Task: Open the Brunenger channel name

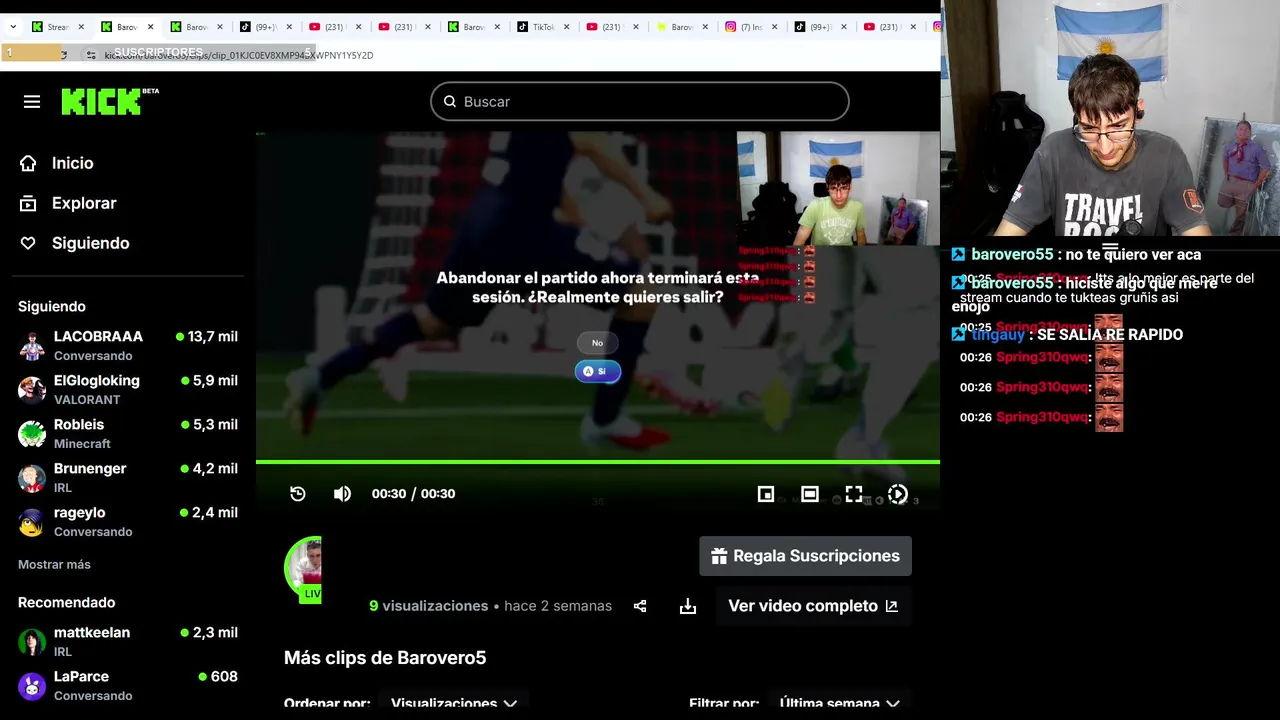Action: [x=90, y=469]
